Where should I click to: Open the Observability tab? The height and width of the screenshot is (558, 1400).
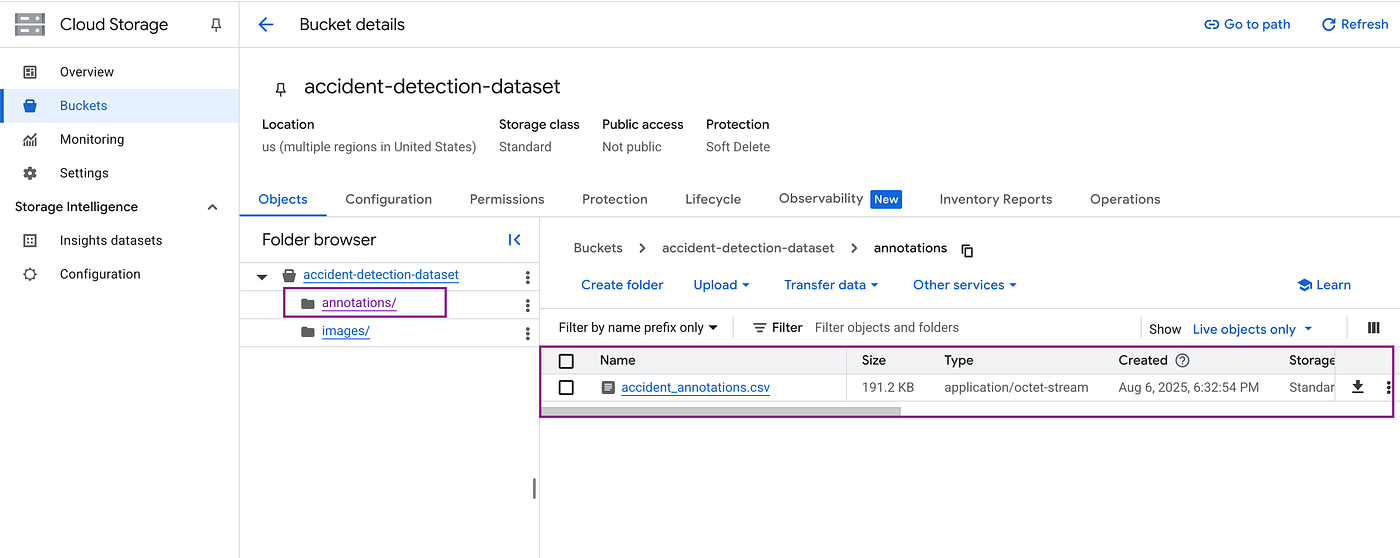840,199
